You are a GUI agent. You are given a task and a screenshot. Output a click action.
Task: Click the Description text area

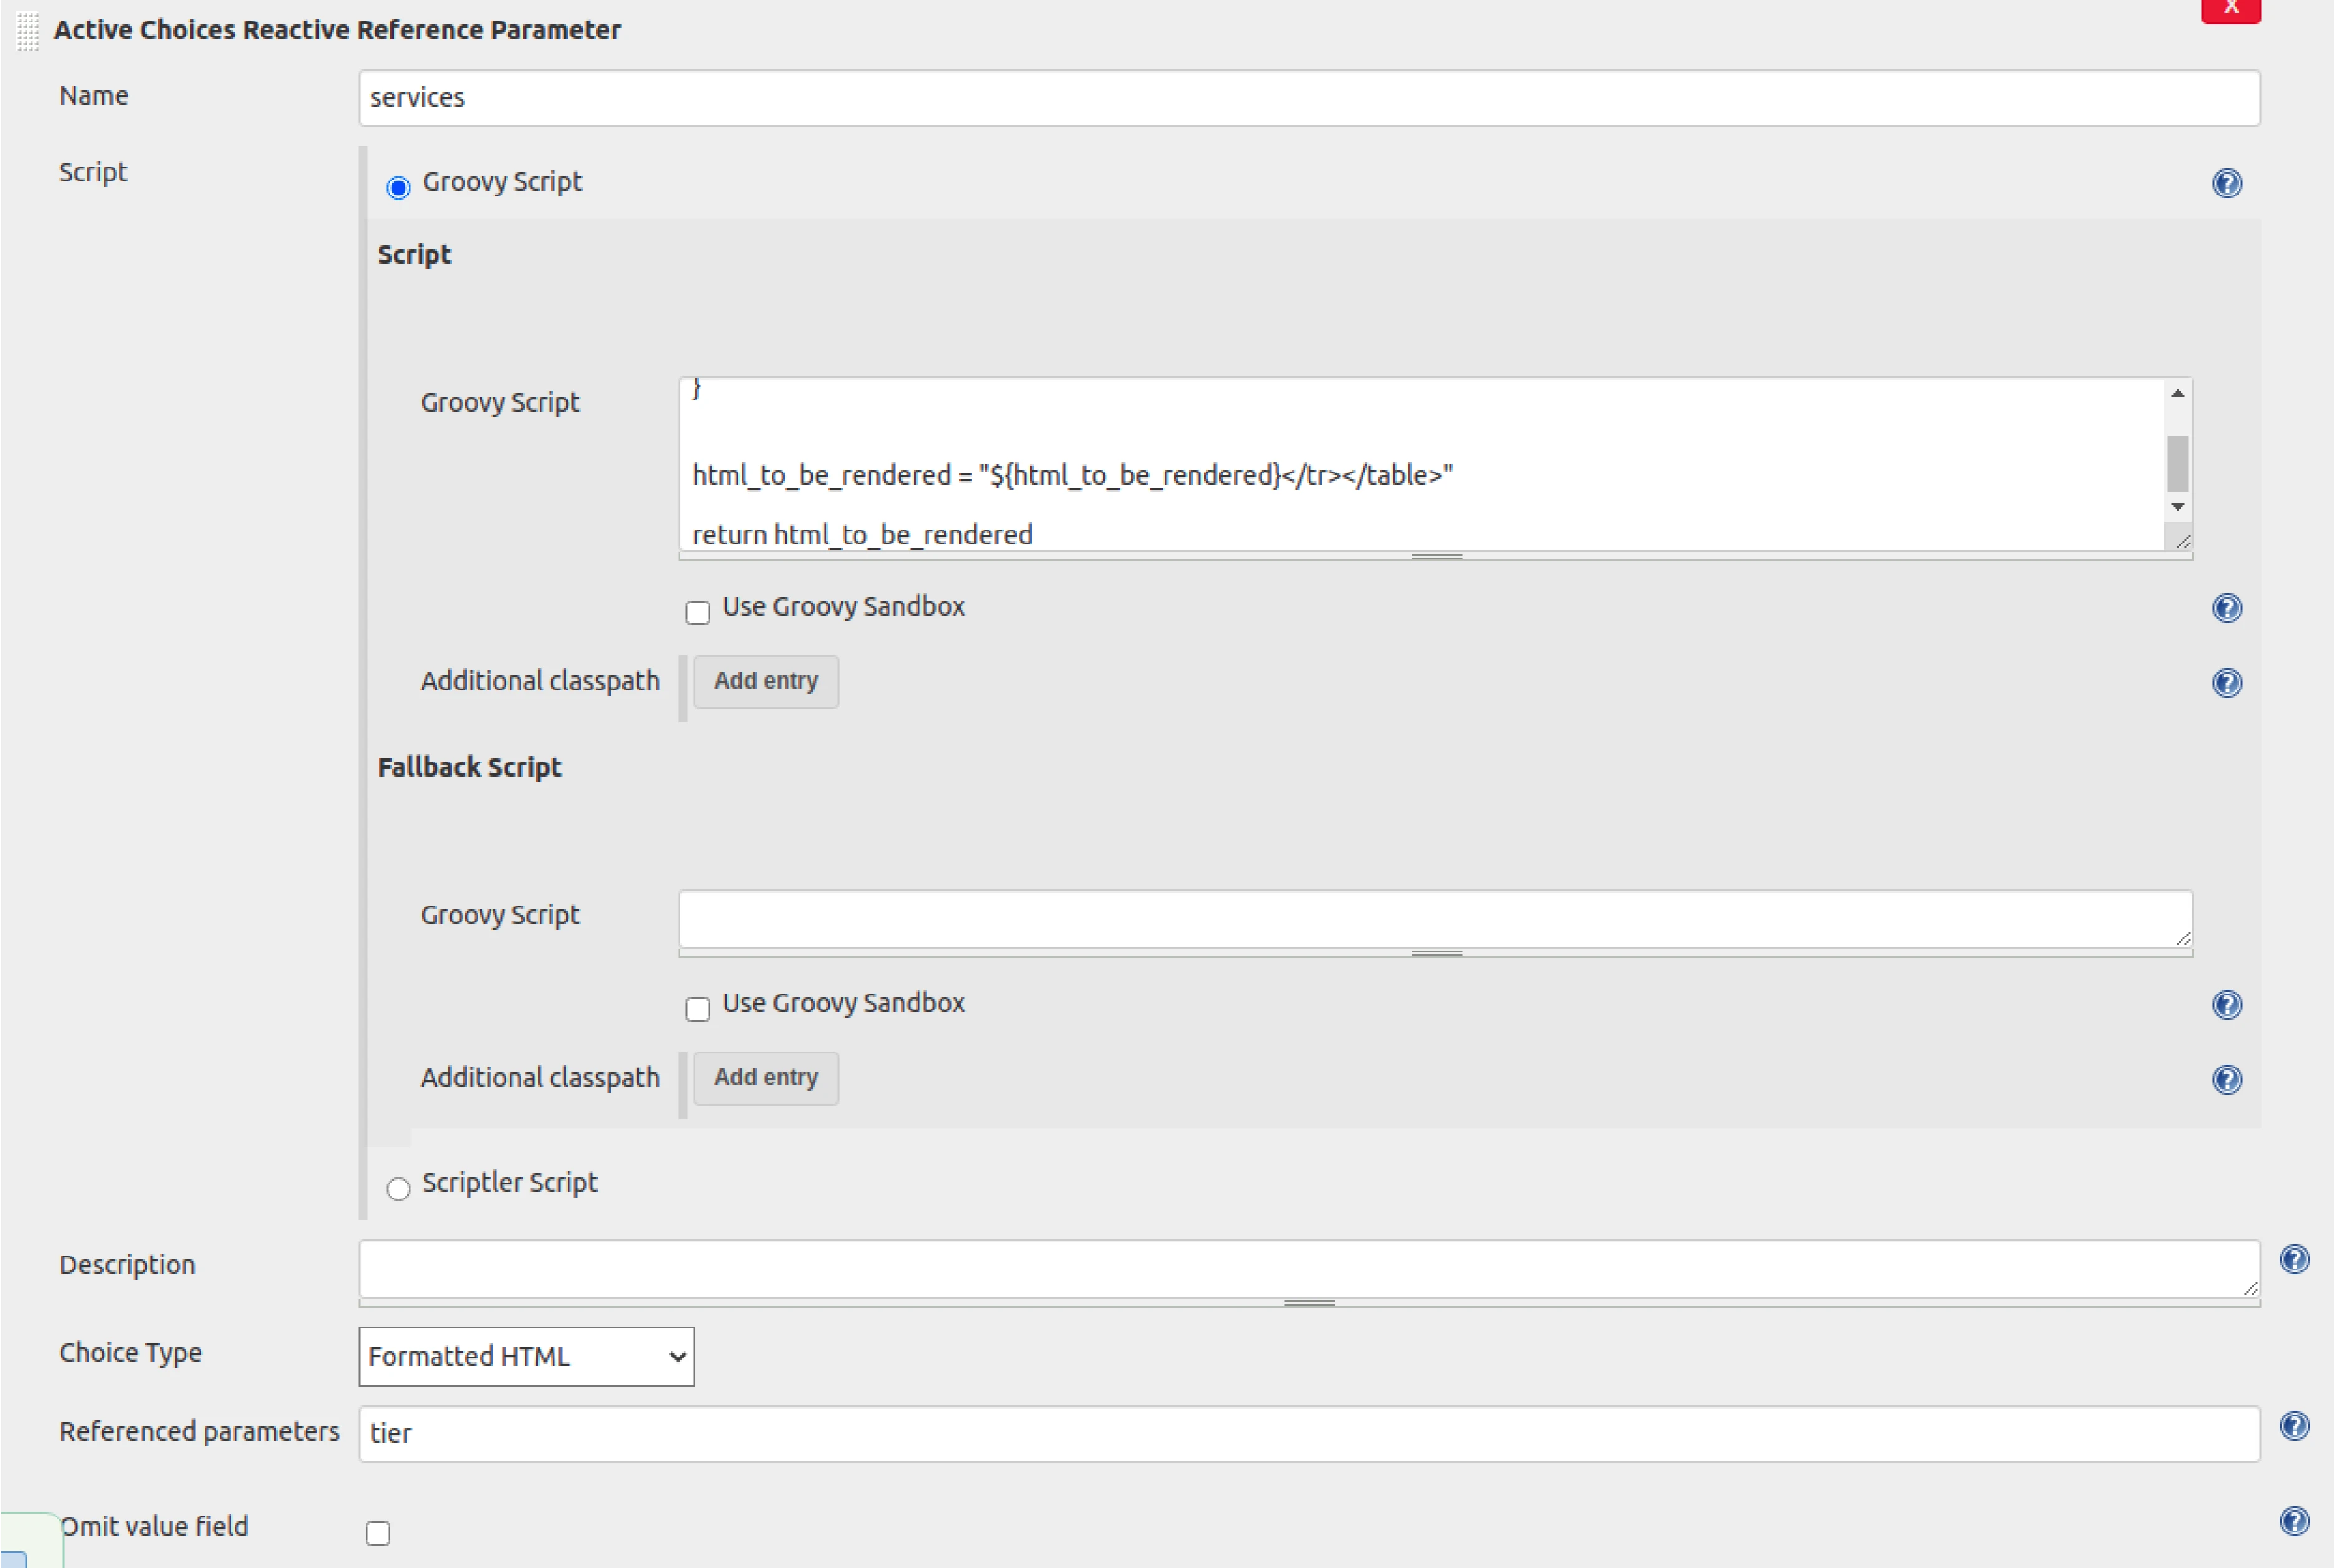pyautogui.click(x=1308, y=1269)
